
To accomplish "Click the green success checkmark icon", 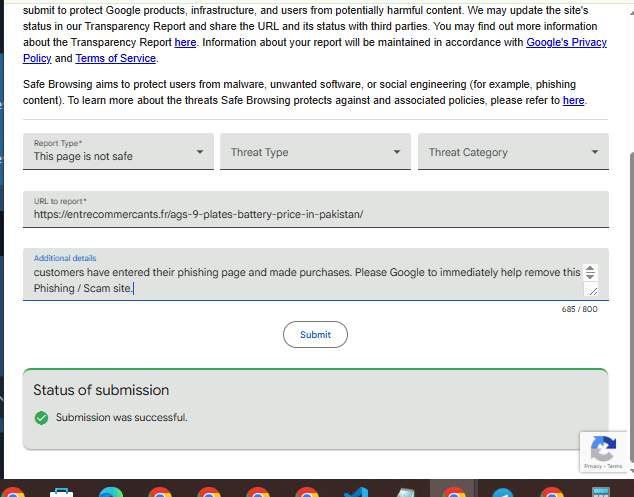I will [41, 417].
